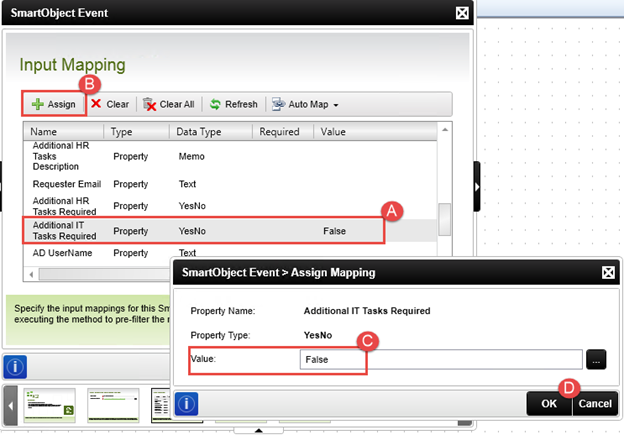Screen dimensions: 624x435
Task: Click the Assign button in toolbar
Action: (x=54, y=104)
